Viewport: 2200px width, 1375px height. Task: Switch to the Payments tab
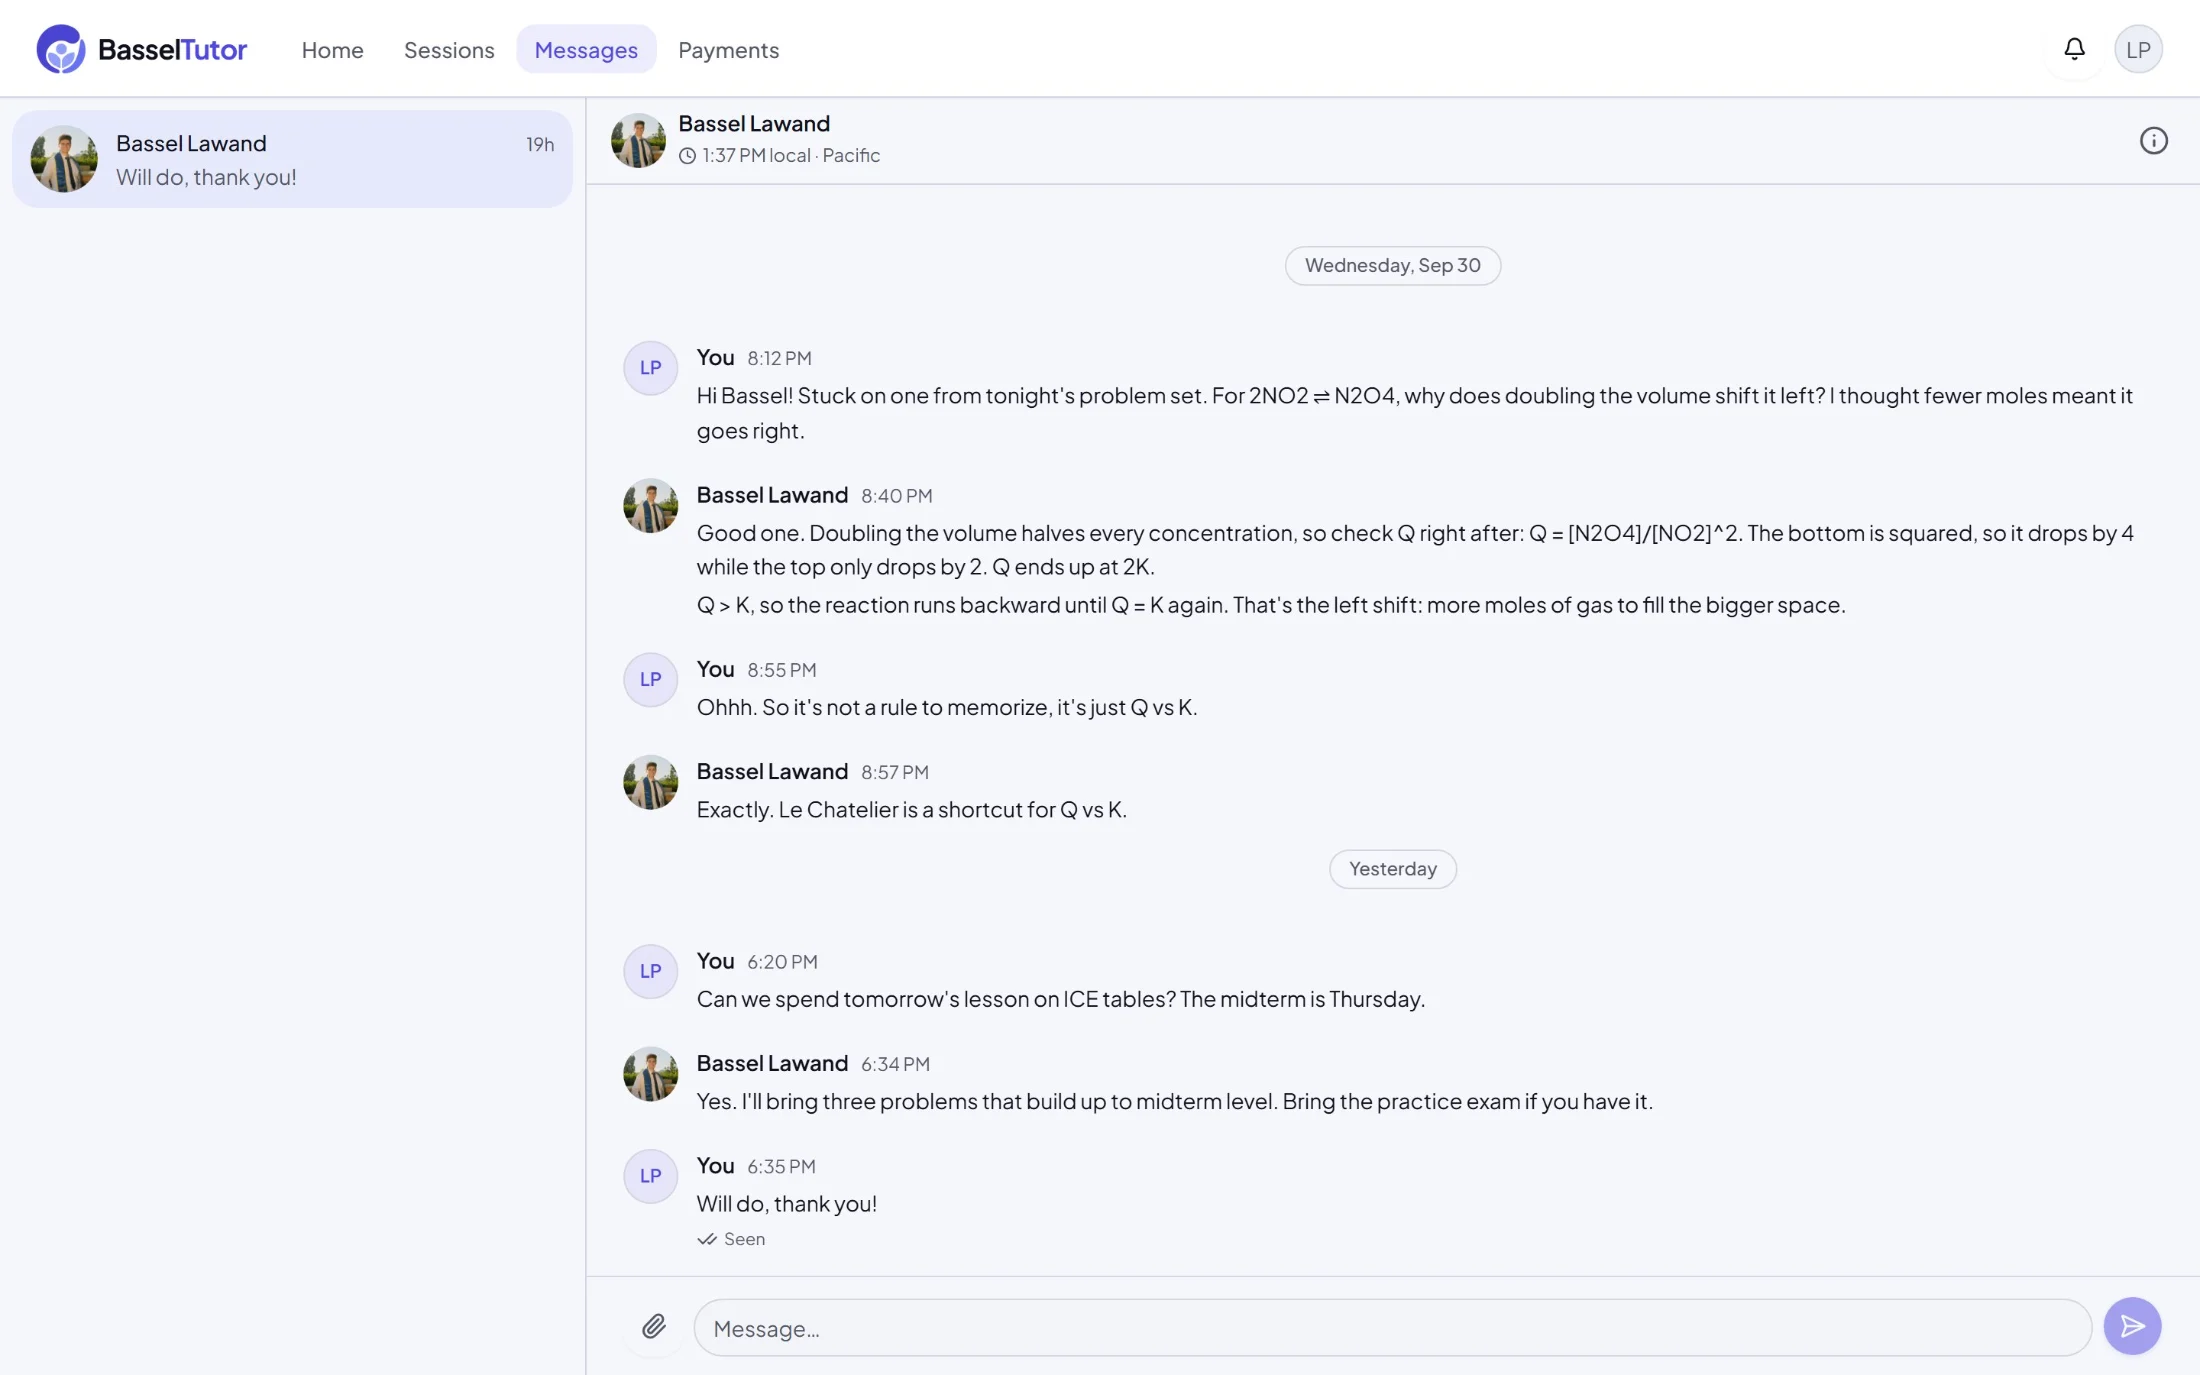(x=728, y=49)
